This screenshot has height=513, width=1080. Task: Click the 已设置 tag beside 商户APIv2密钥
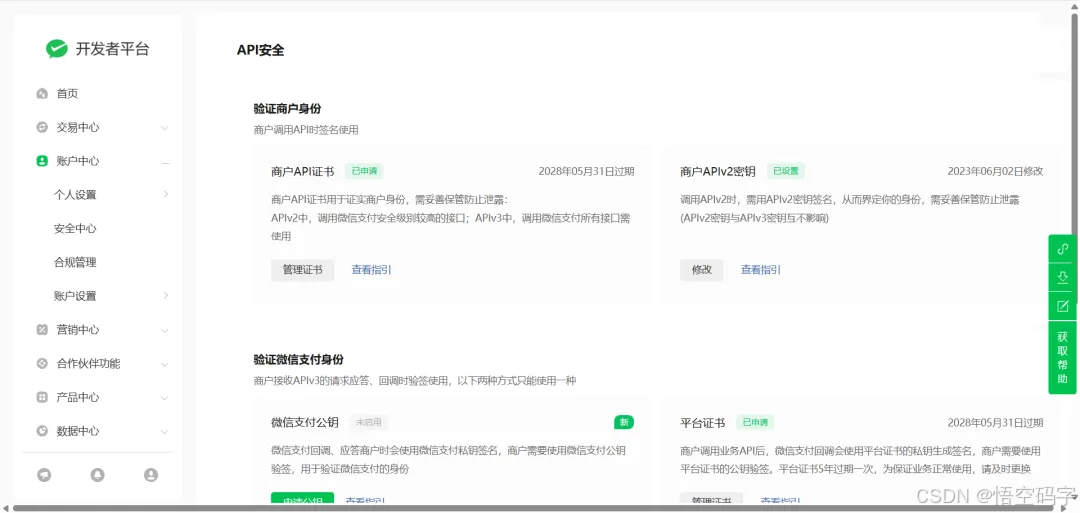pyautogui.click(x=785, y=171)
